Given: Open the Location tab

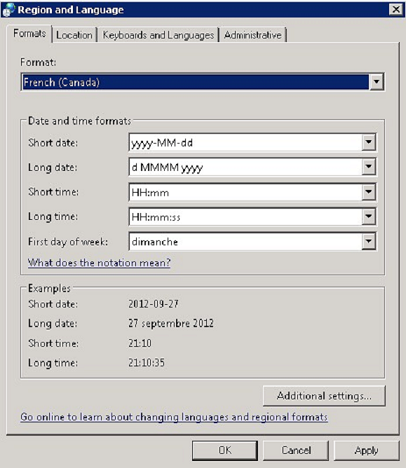Looking at the screenshot, I should coord(74,35).
